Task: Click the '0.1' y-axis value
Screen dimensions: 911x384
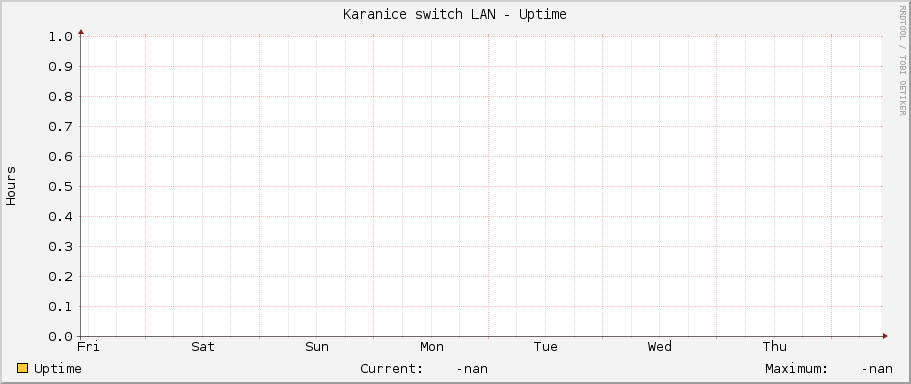Action: [60, 307]
